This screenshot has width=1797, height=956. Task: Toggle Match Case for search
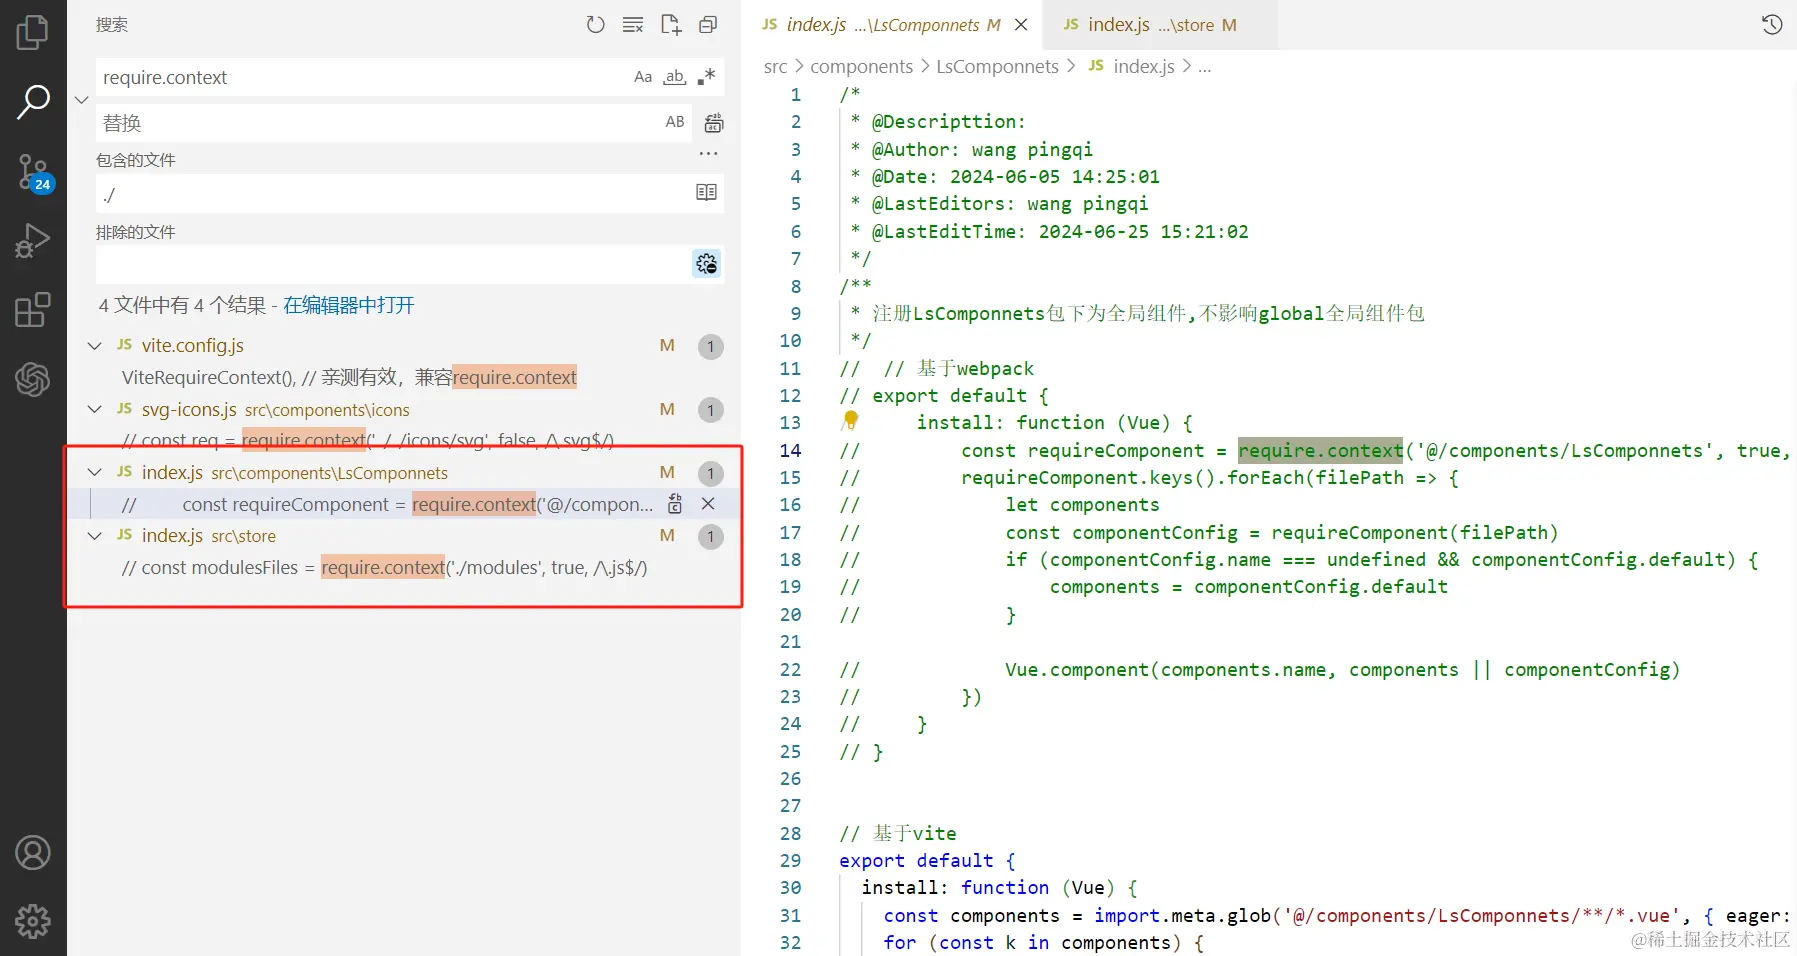click(643, 77)
